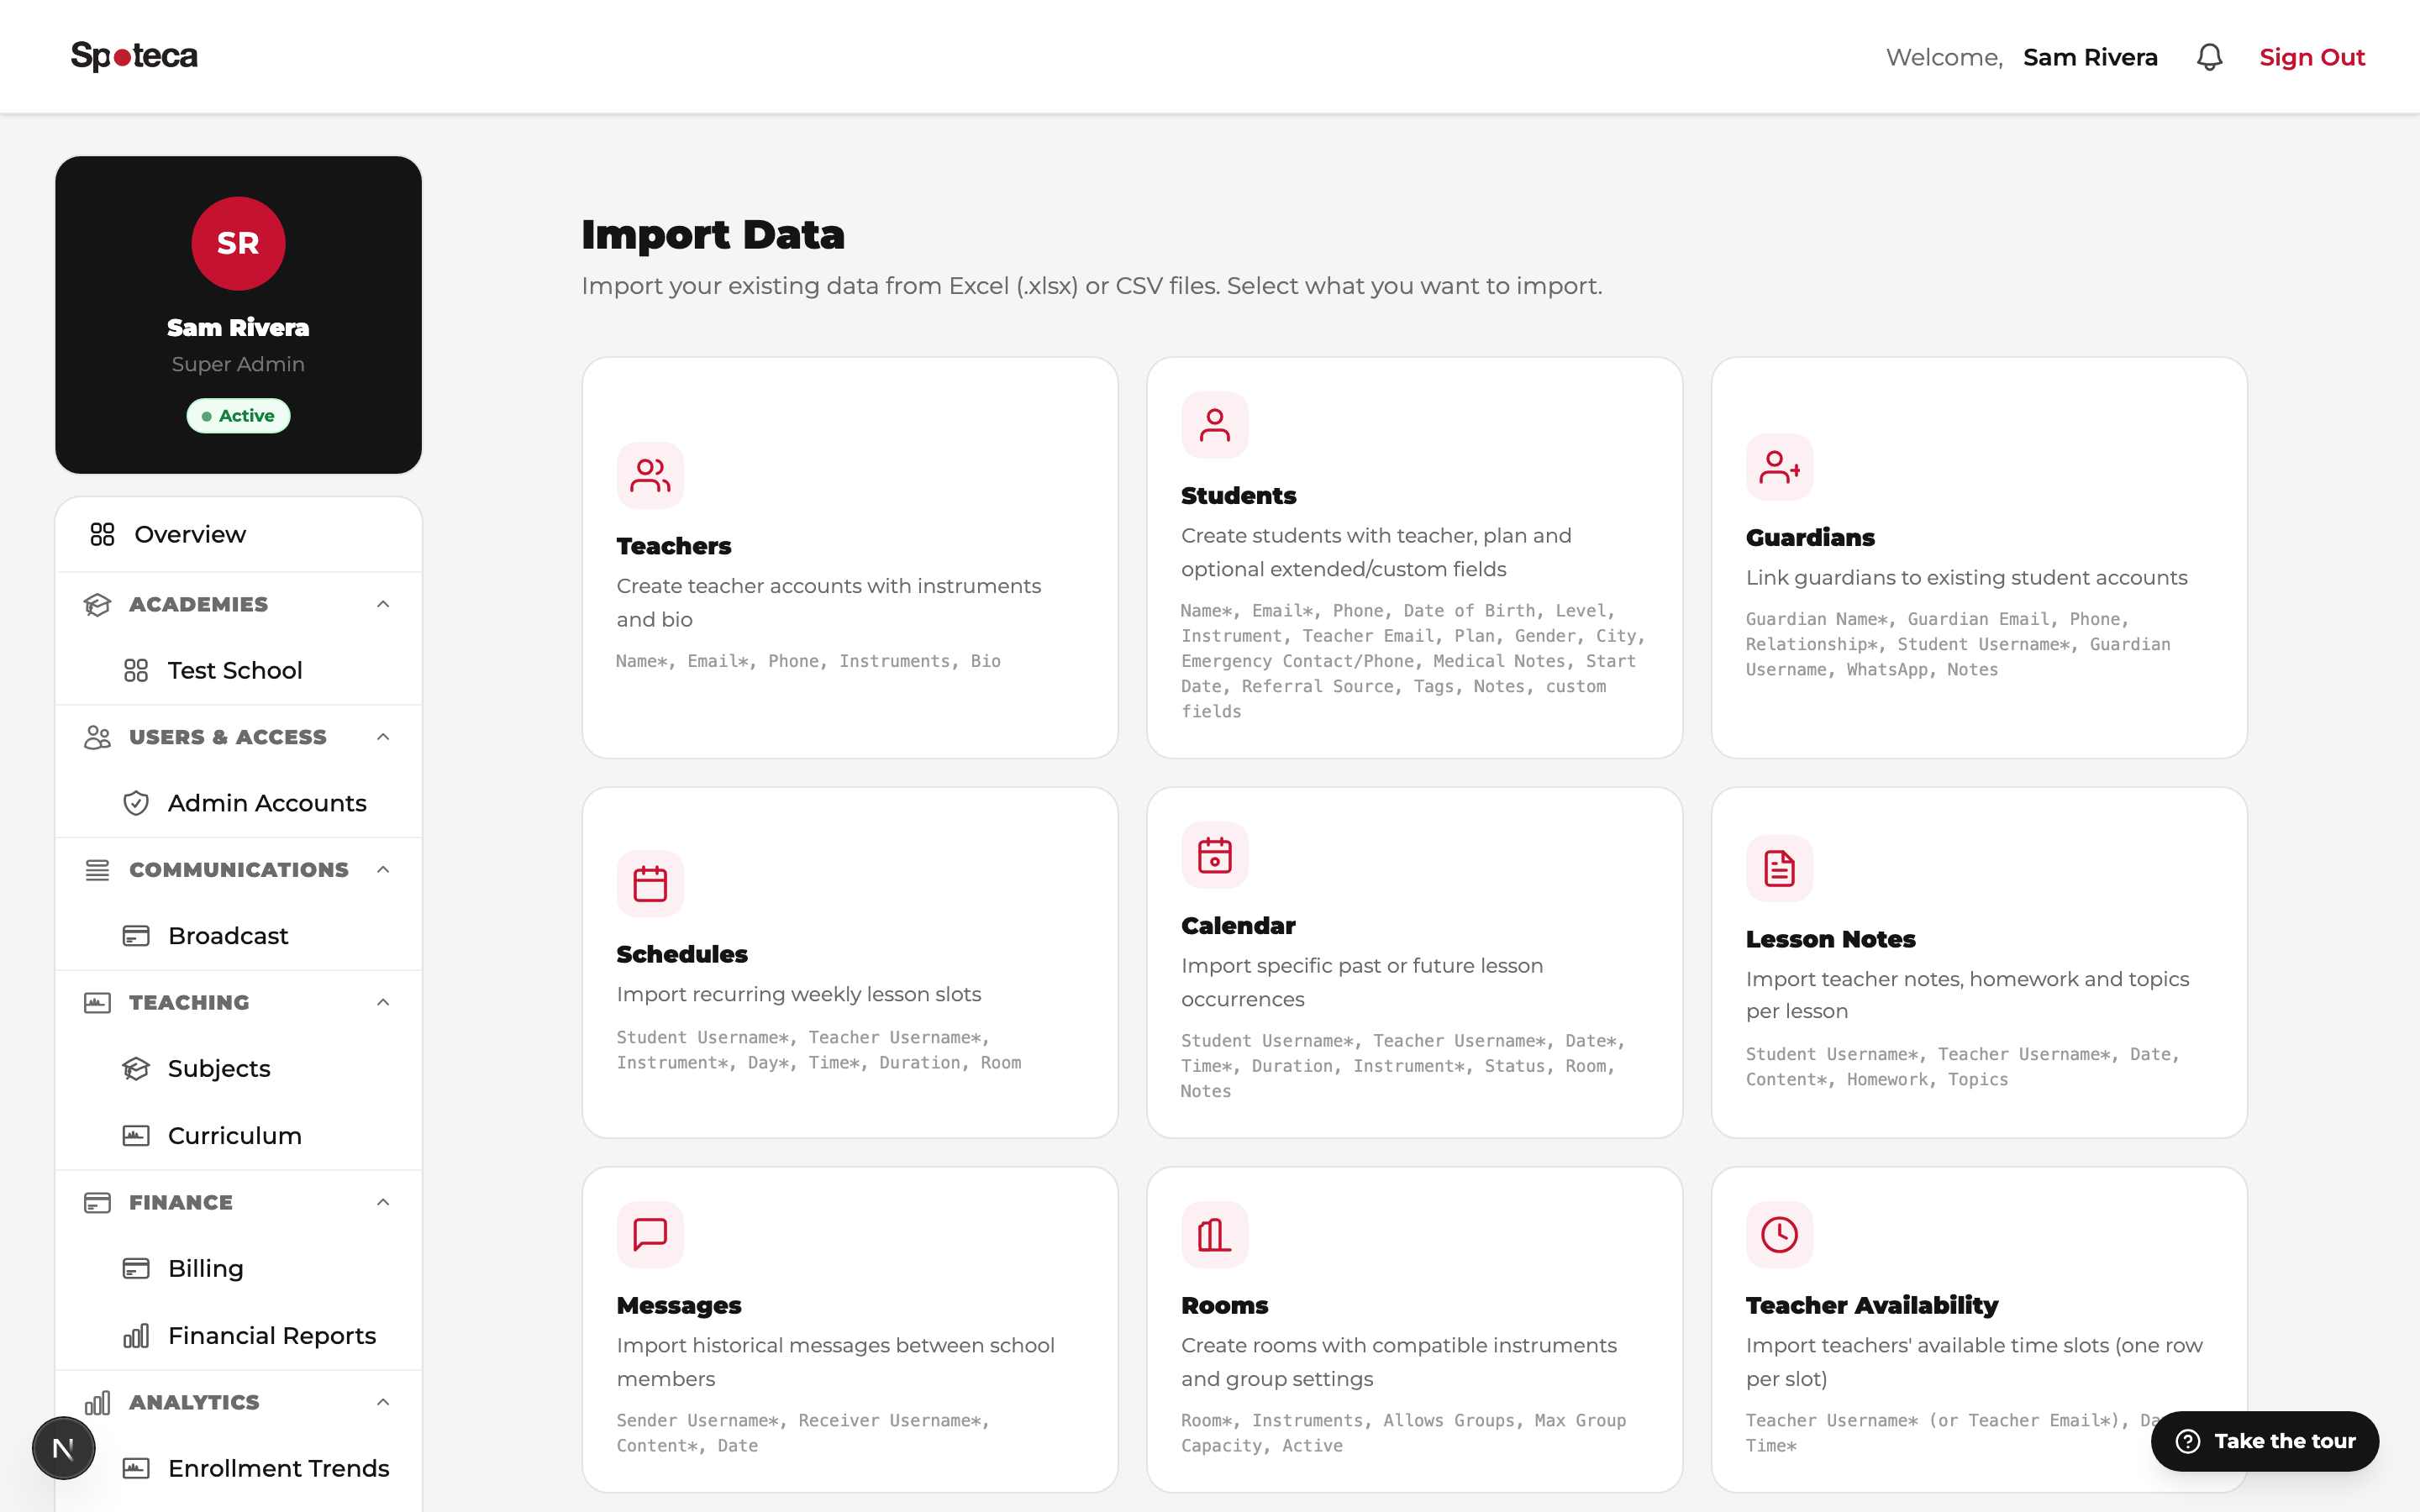
Task: Open Enrollment Trends
Action: click(x=238, y=1469)
